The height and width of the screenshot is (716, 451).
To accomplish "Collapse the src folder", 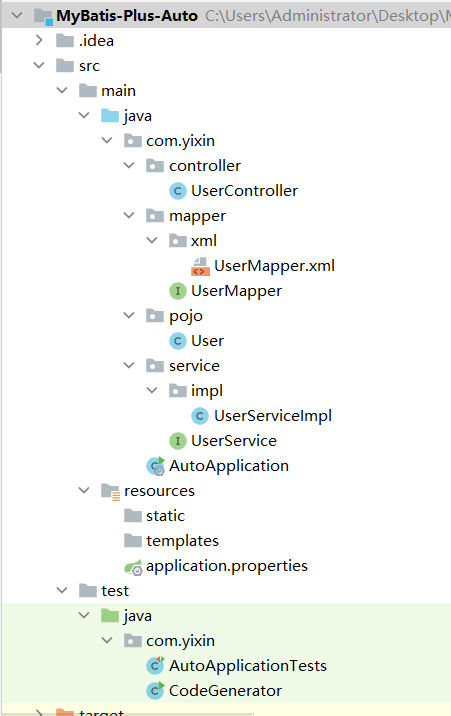I will [39, 65].
